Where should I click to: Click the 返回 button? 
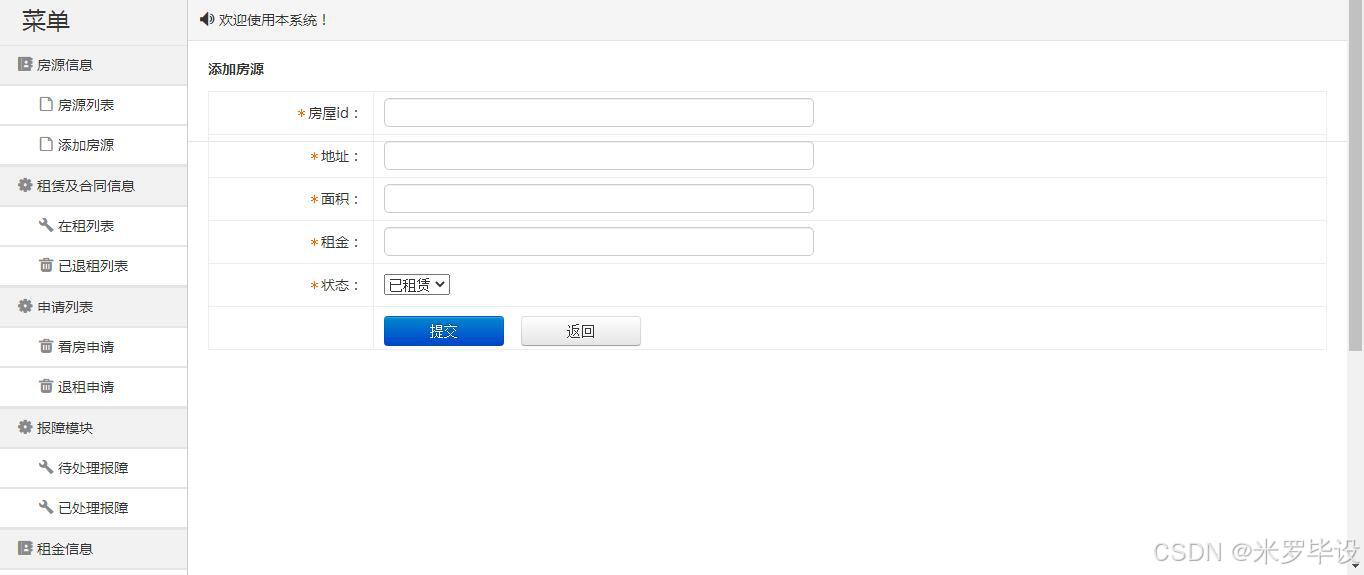(581, 331)
